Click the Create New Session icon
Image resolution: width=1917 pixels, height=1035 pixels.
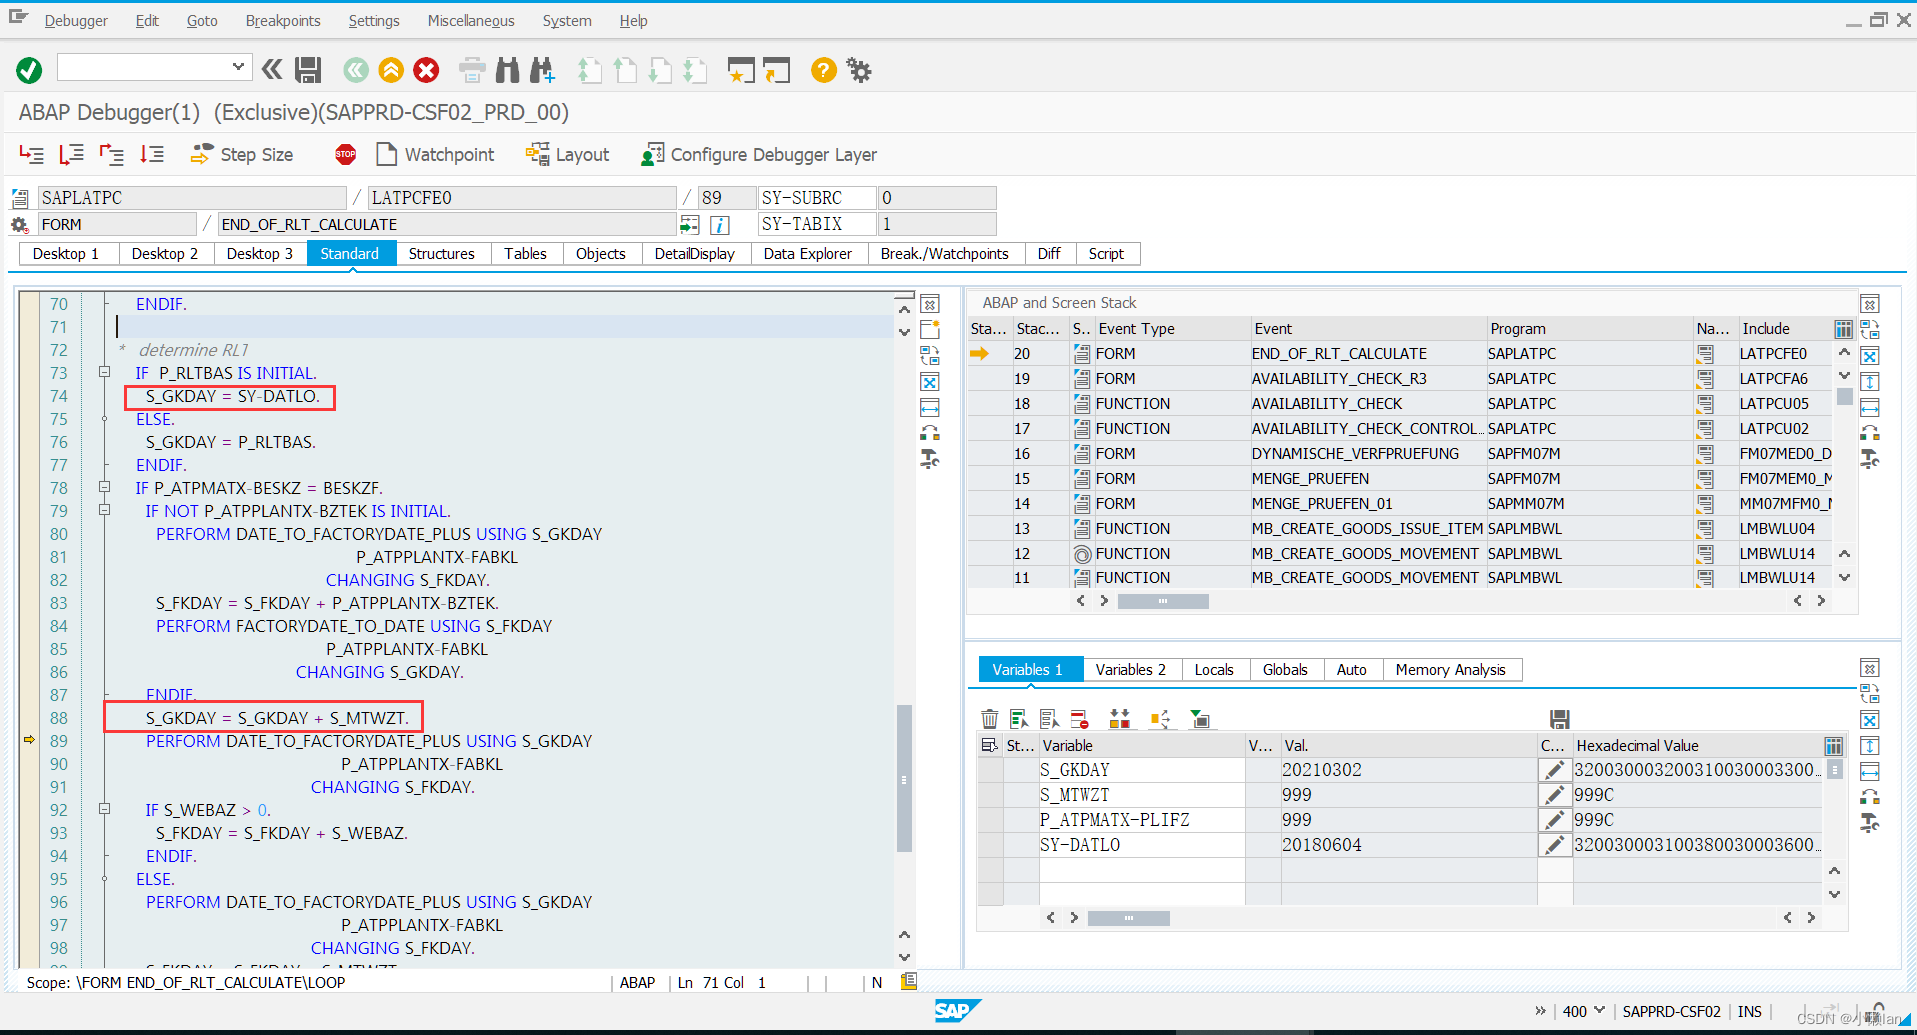tap(740, 70)
